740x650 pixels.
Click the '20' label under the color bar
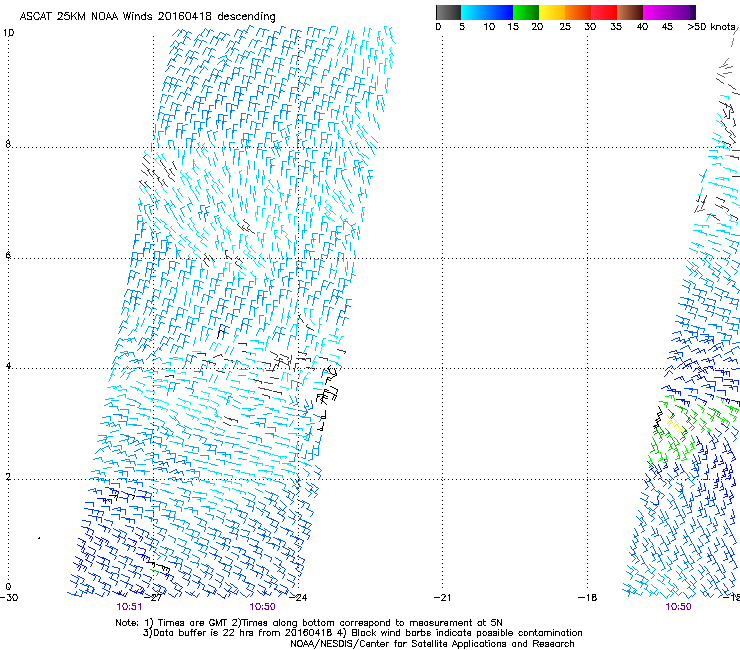[x=537, y=26]
